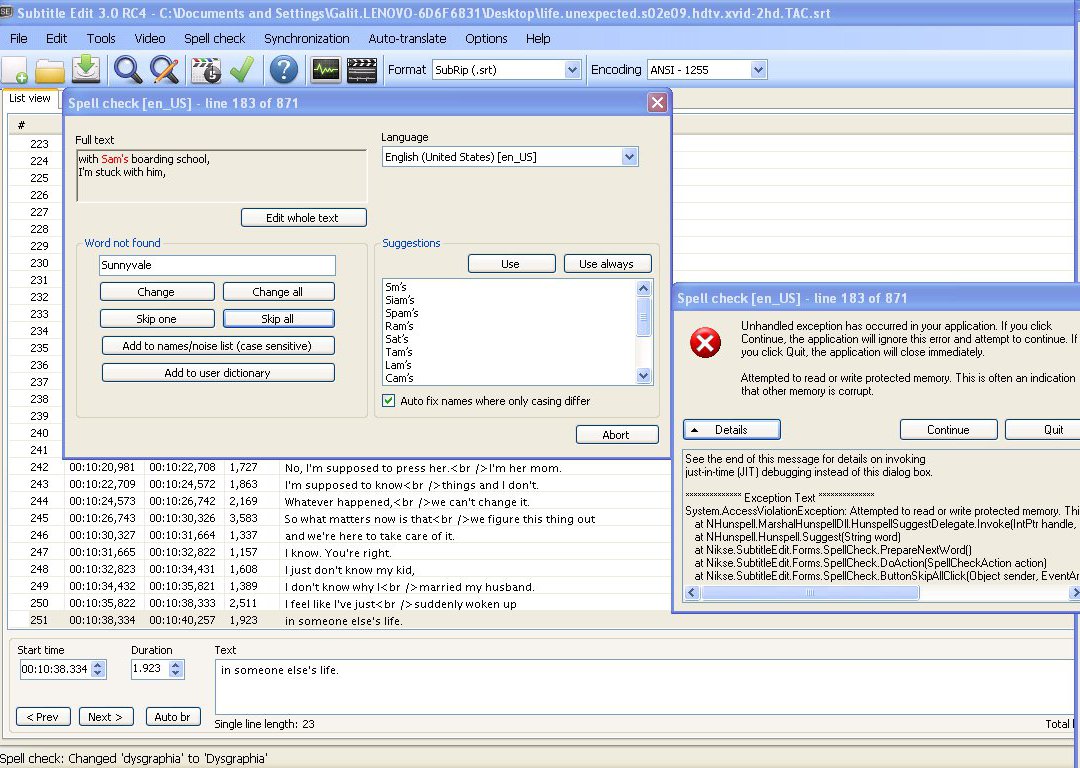
Task: Click the Word not found text field
Action: tap(218, 265)
